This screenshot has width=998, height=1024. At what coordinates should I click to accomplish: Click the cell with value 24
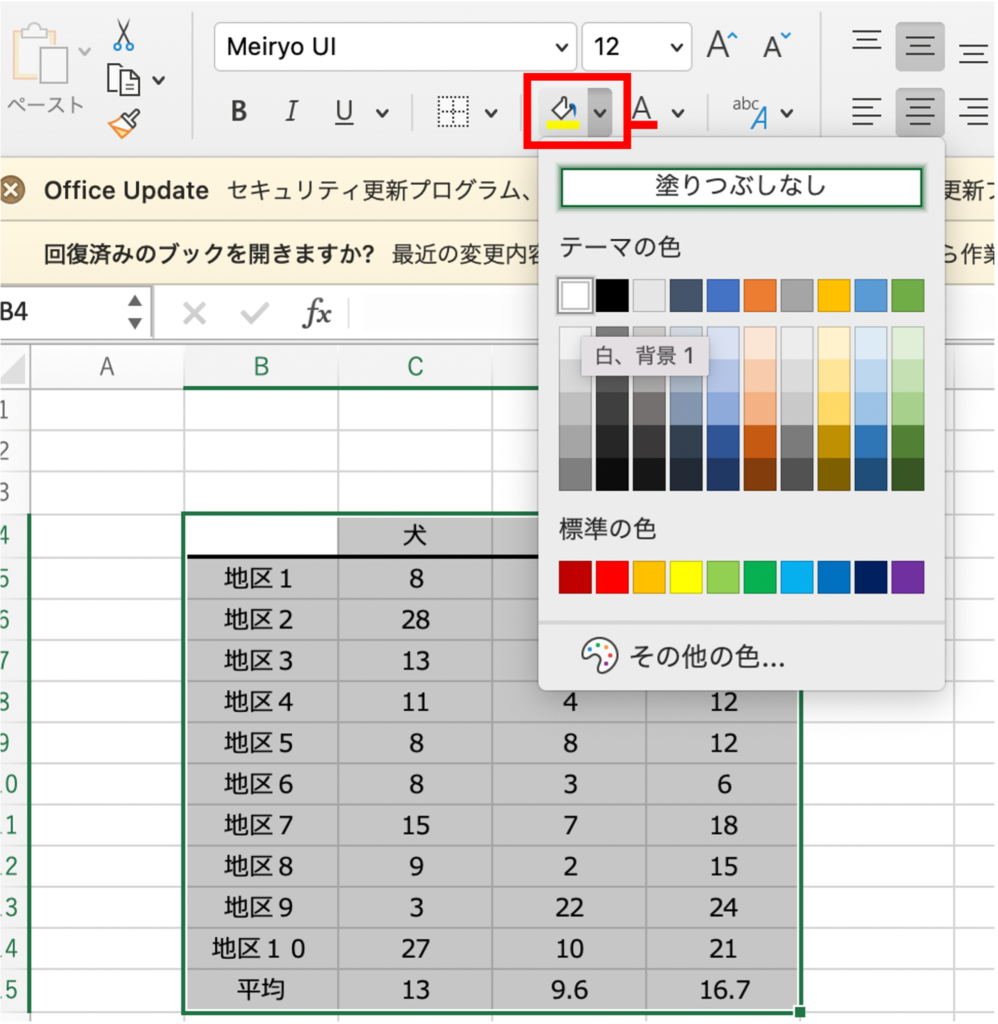pos(724,908)
